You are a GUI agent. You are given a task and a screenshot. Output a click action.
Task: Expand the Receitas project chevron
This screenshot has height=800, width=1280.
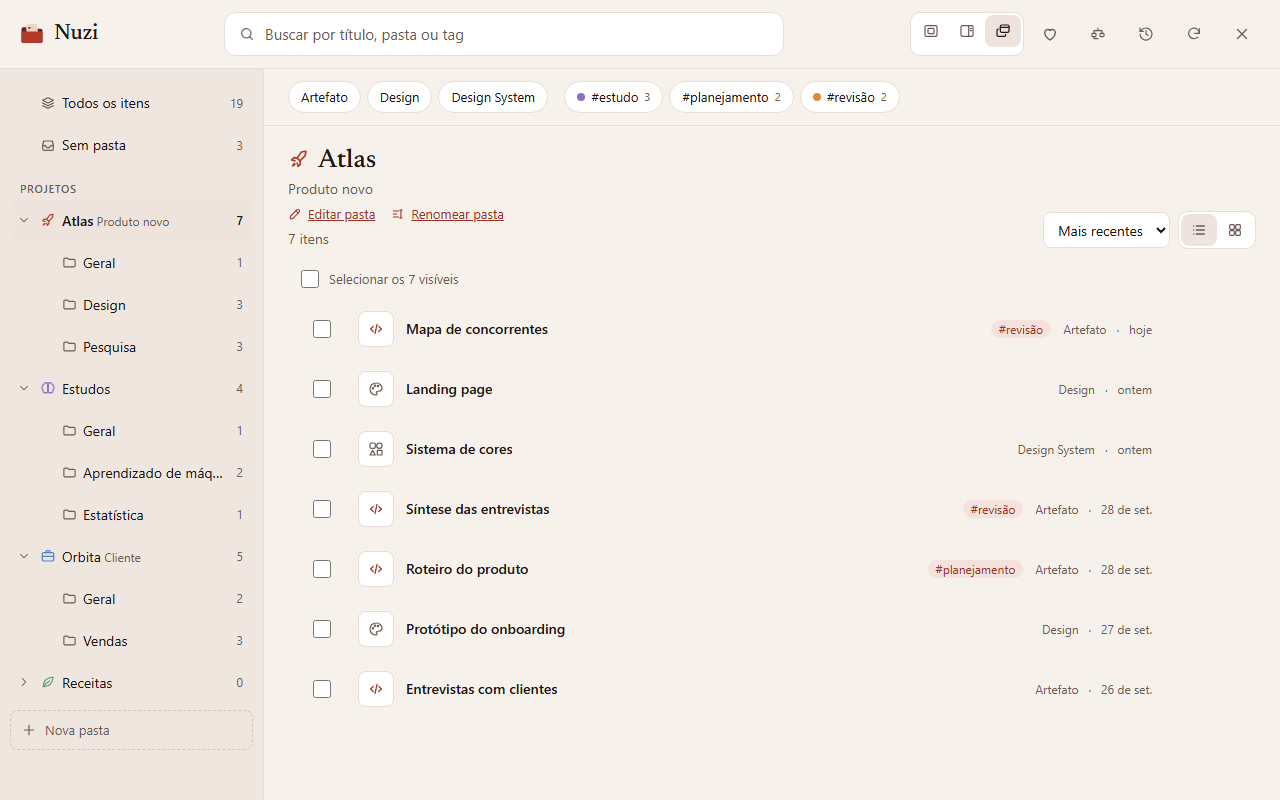pos(24,683)
